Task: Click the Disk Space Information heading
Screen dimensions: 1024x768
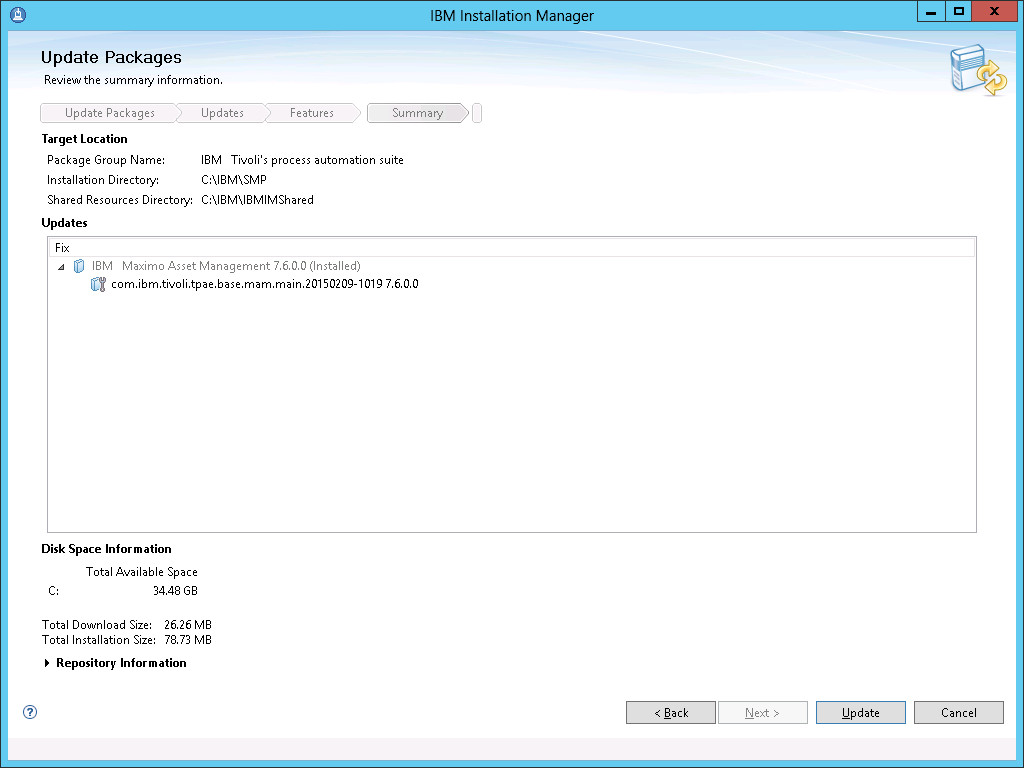Action: click(106, 549)
